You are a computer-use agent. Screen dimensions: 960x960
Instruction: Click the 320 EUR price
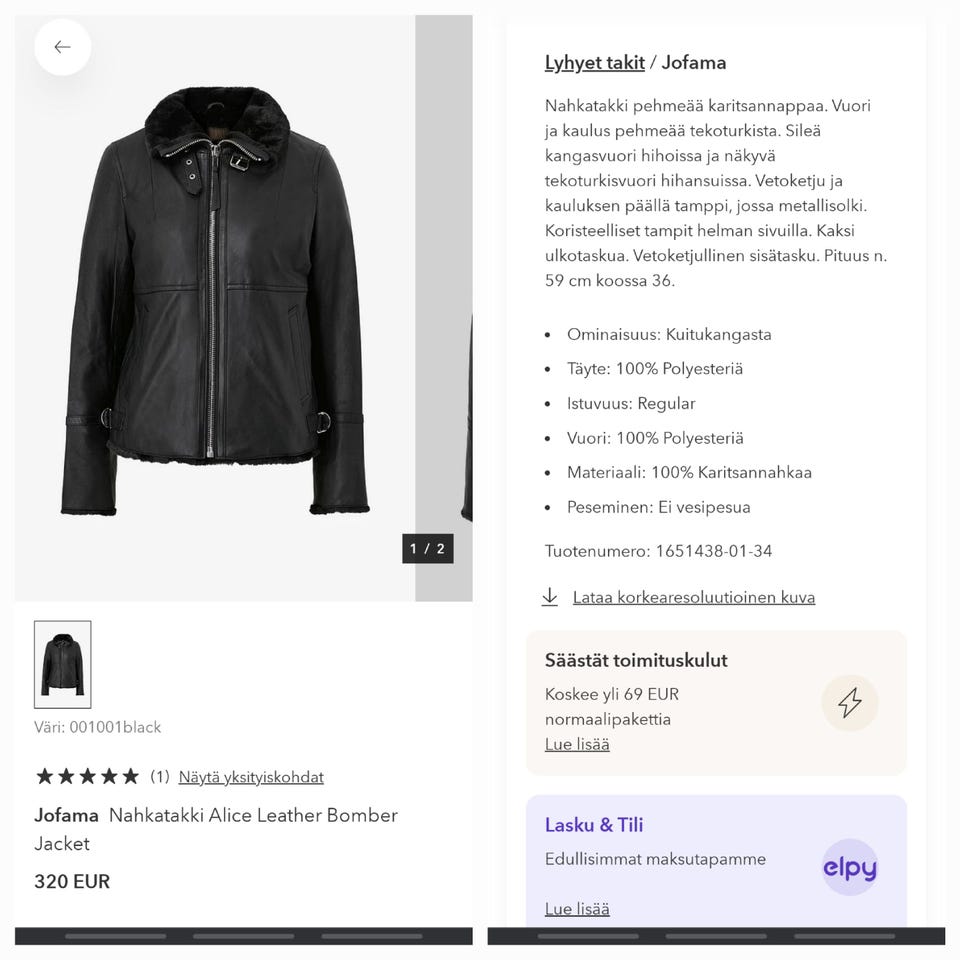[72, 881]
